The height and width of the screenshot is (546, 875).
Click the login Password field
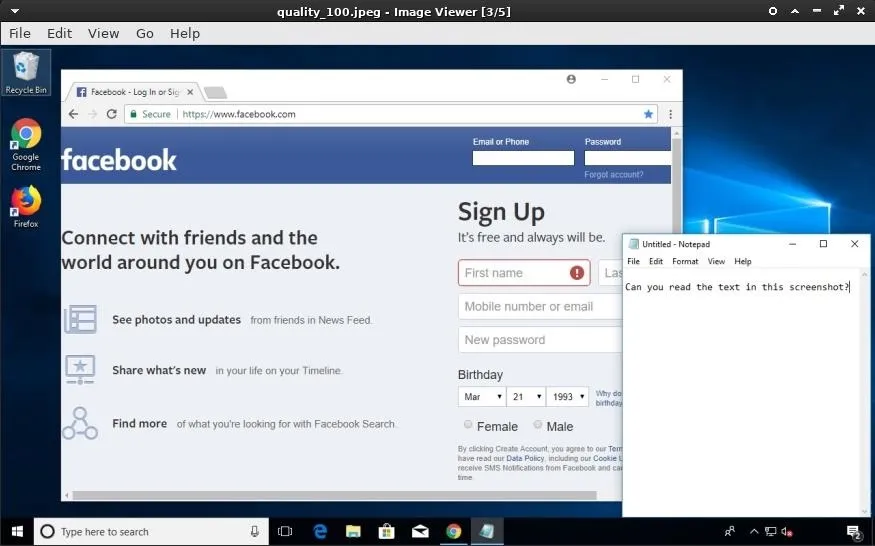627,158
